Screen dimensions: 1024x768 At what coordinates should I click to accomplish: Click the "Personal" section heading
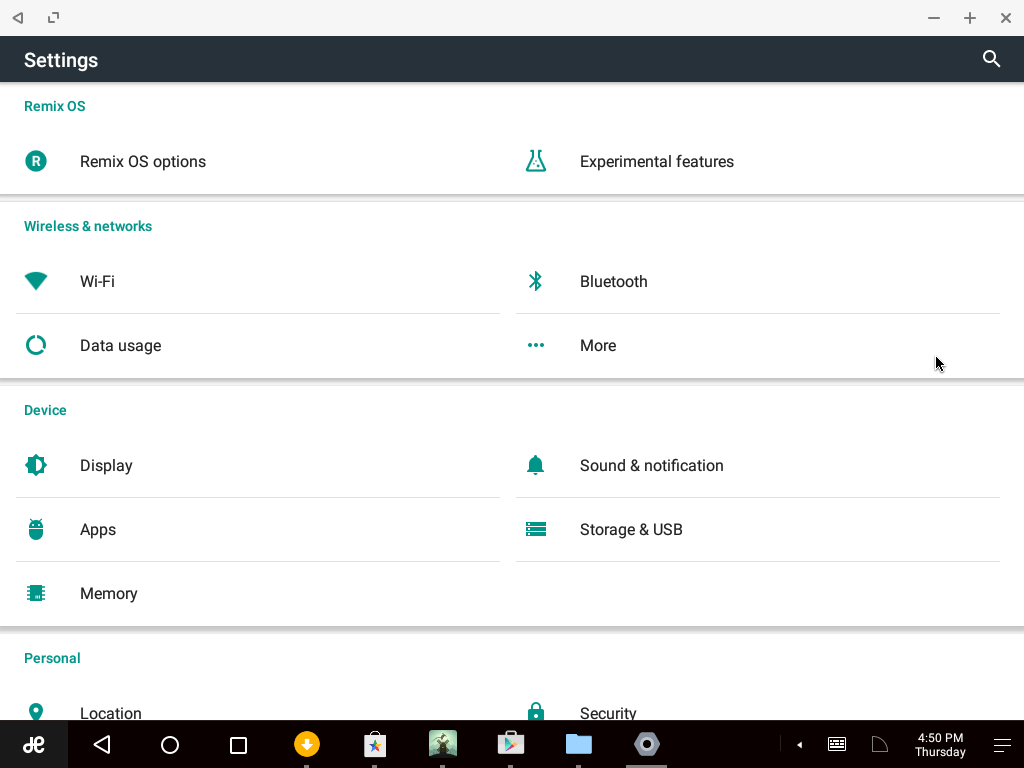52,658
